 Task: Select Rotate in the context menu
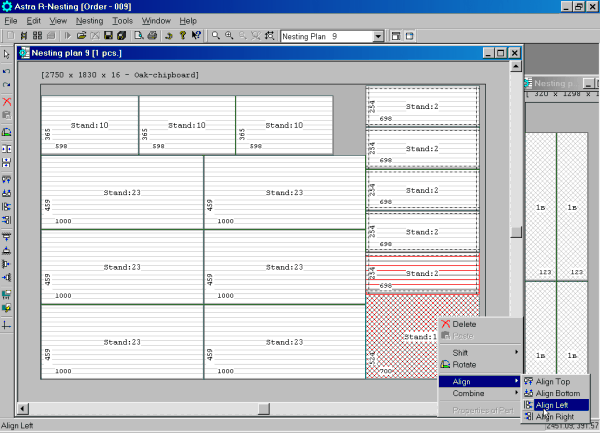[464, 364]
